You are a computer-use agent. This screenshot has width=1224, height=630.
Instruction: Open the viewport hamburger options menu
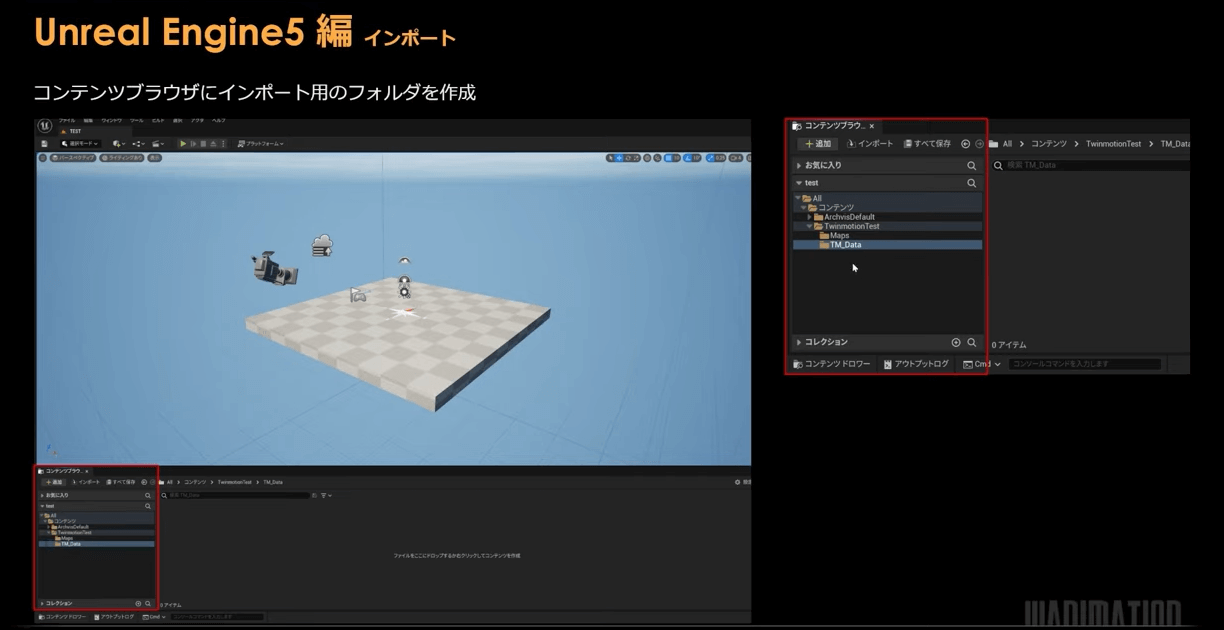(x=43, y=158)
